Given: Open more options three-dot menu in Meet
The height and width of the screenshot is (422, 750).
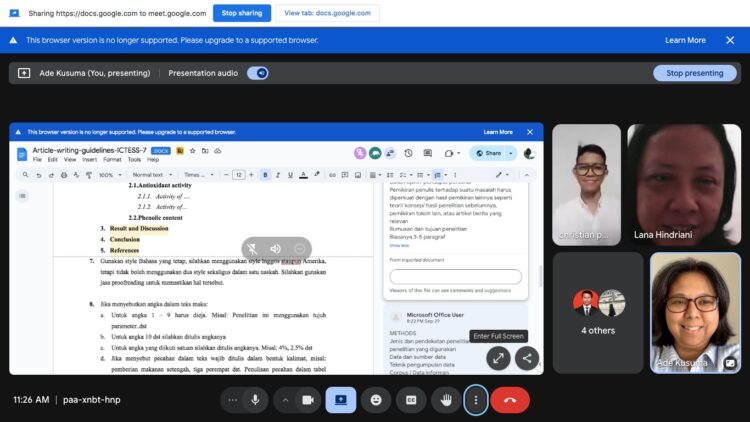Looking at the screenshot, I should pos(475,400).
